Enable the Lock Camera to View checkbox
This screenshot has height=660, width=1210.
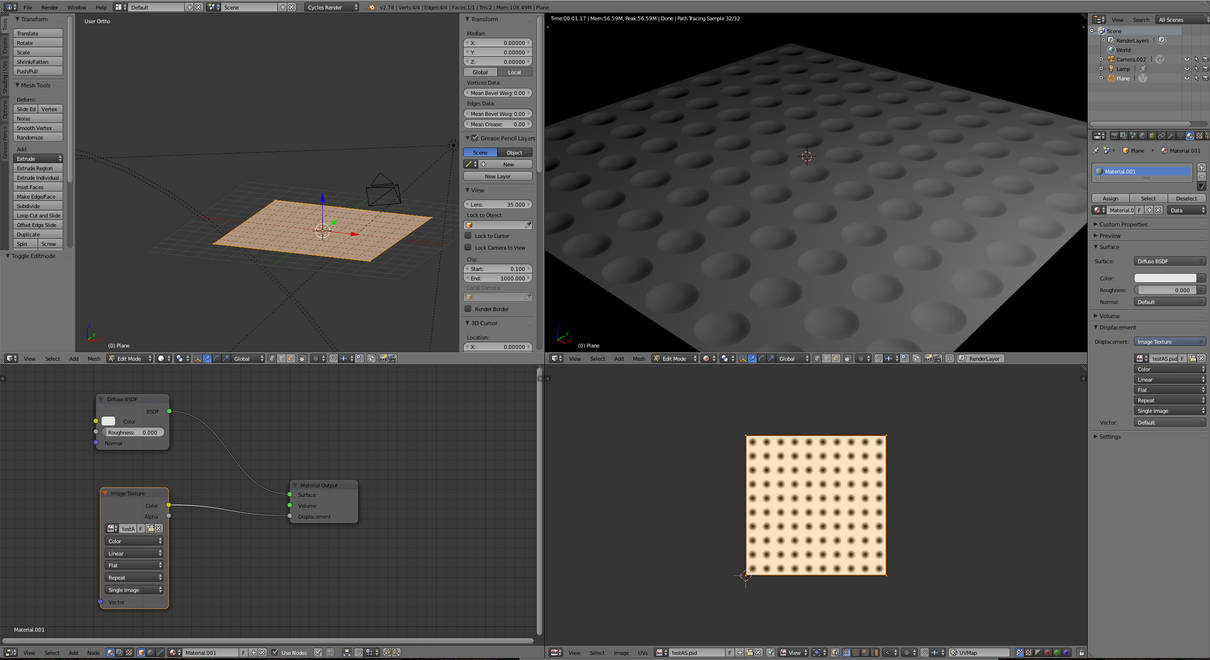tap(466, 247)
